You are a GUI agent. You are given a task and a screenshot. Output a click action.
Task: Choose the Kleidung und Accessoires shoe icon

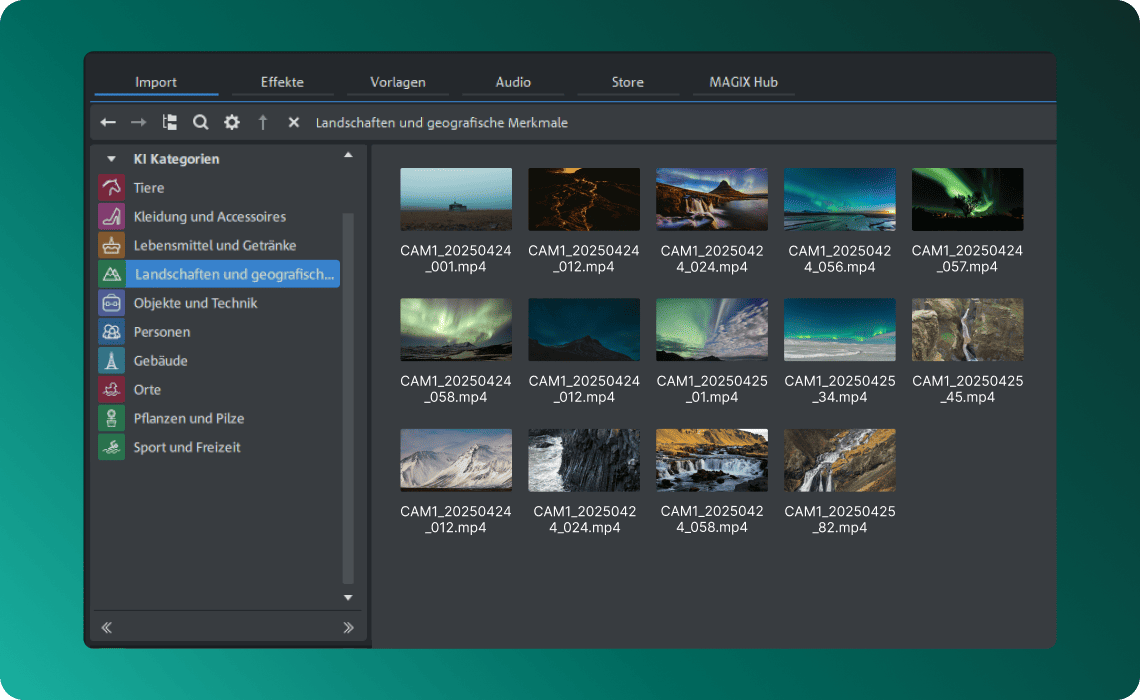[x=111, y=217]
